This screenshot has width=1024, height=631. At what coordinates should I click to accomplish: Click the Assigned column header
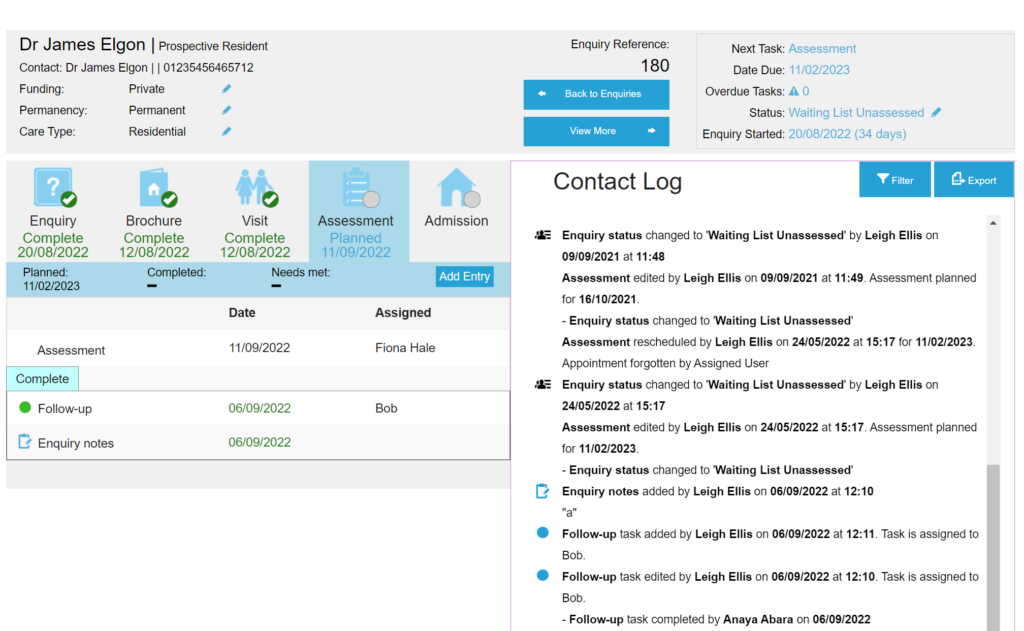coord(403,313)
